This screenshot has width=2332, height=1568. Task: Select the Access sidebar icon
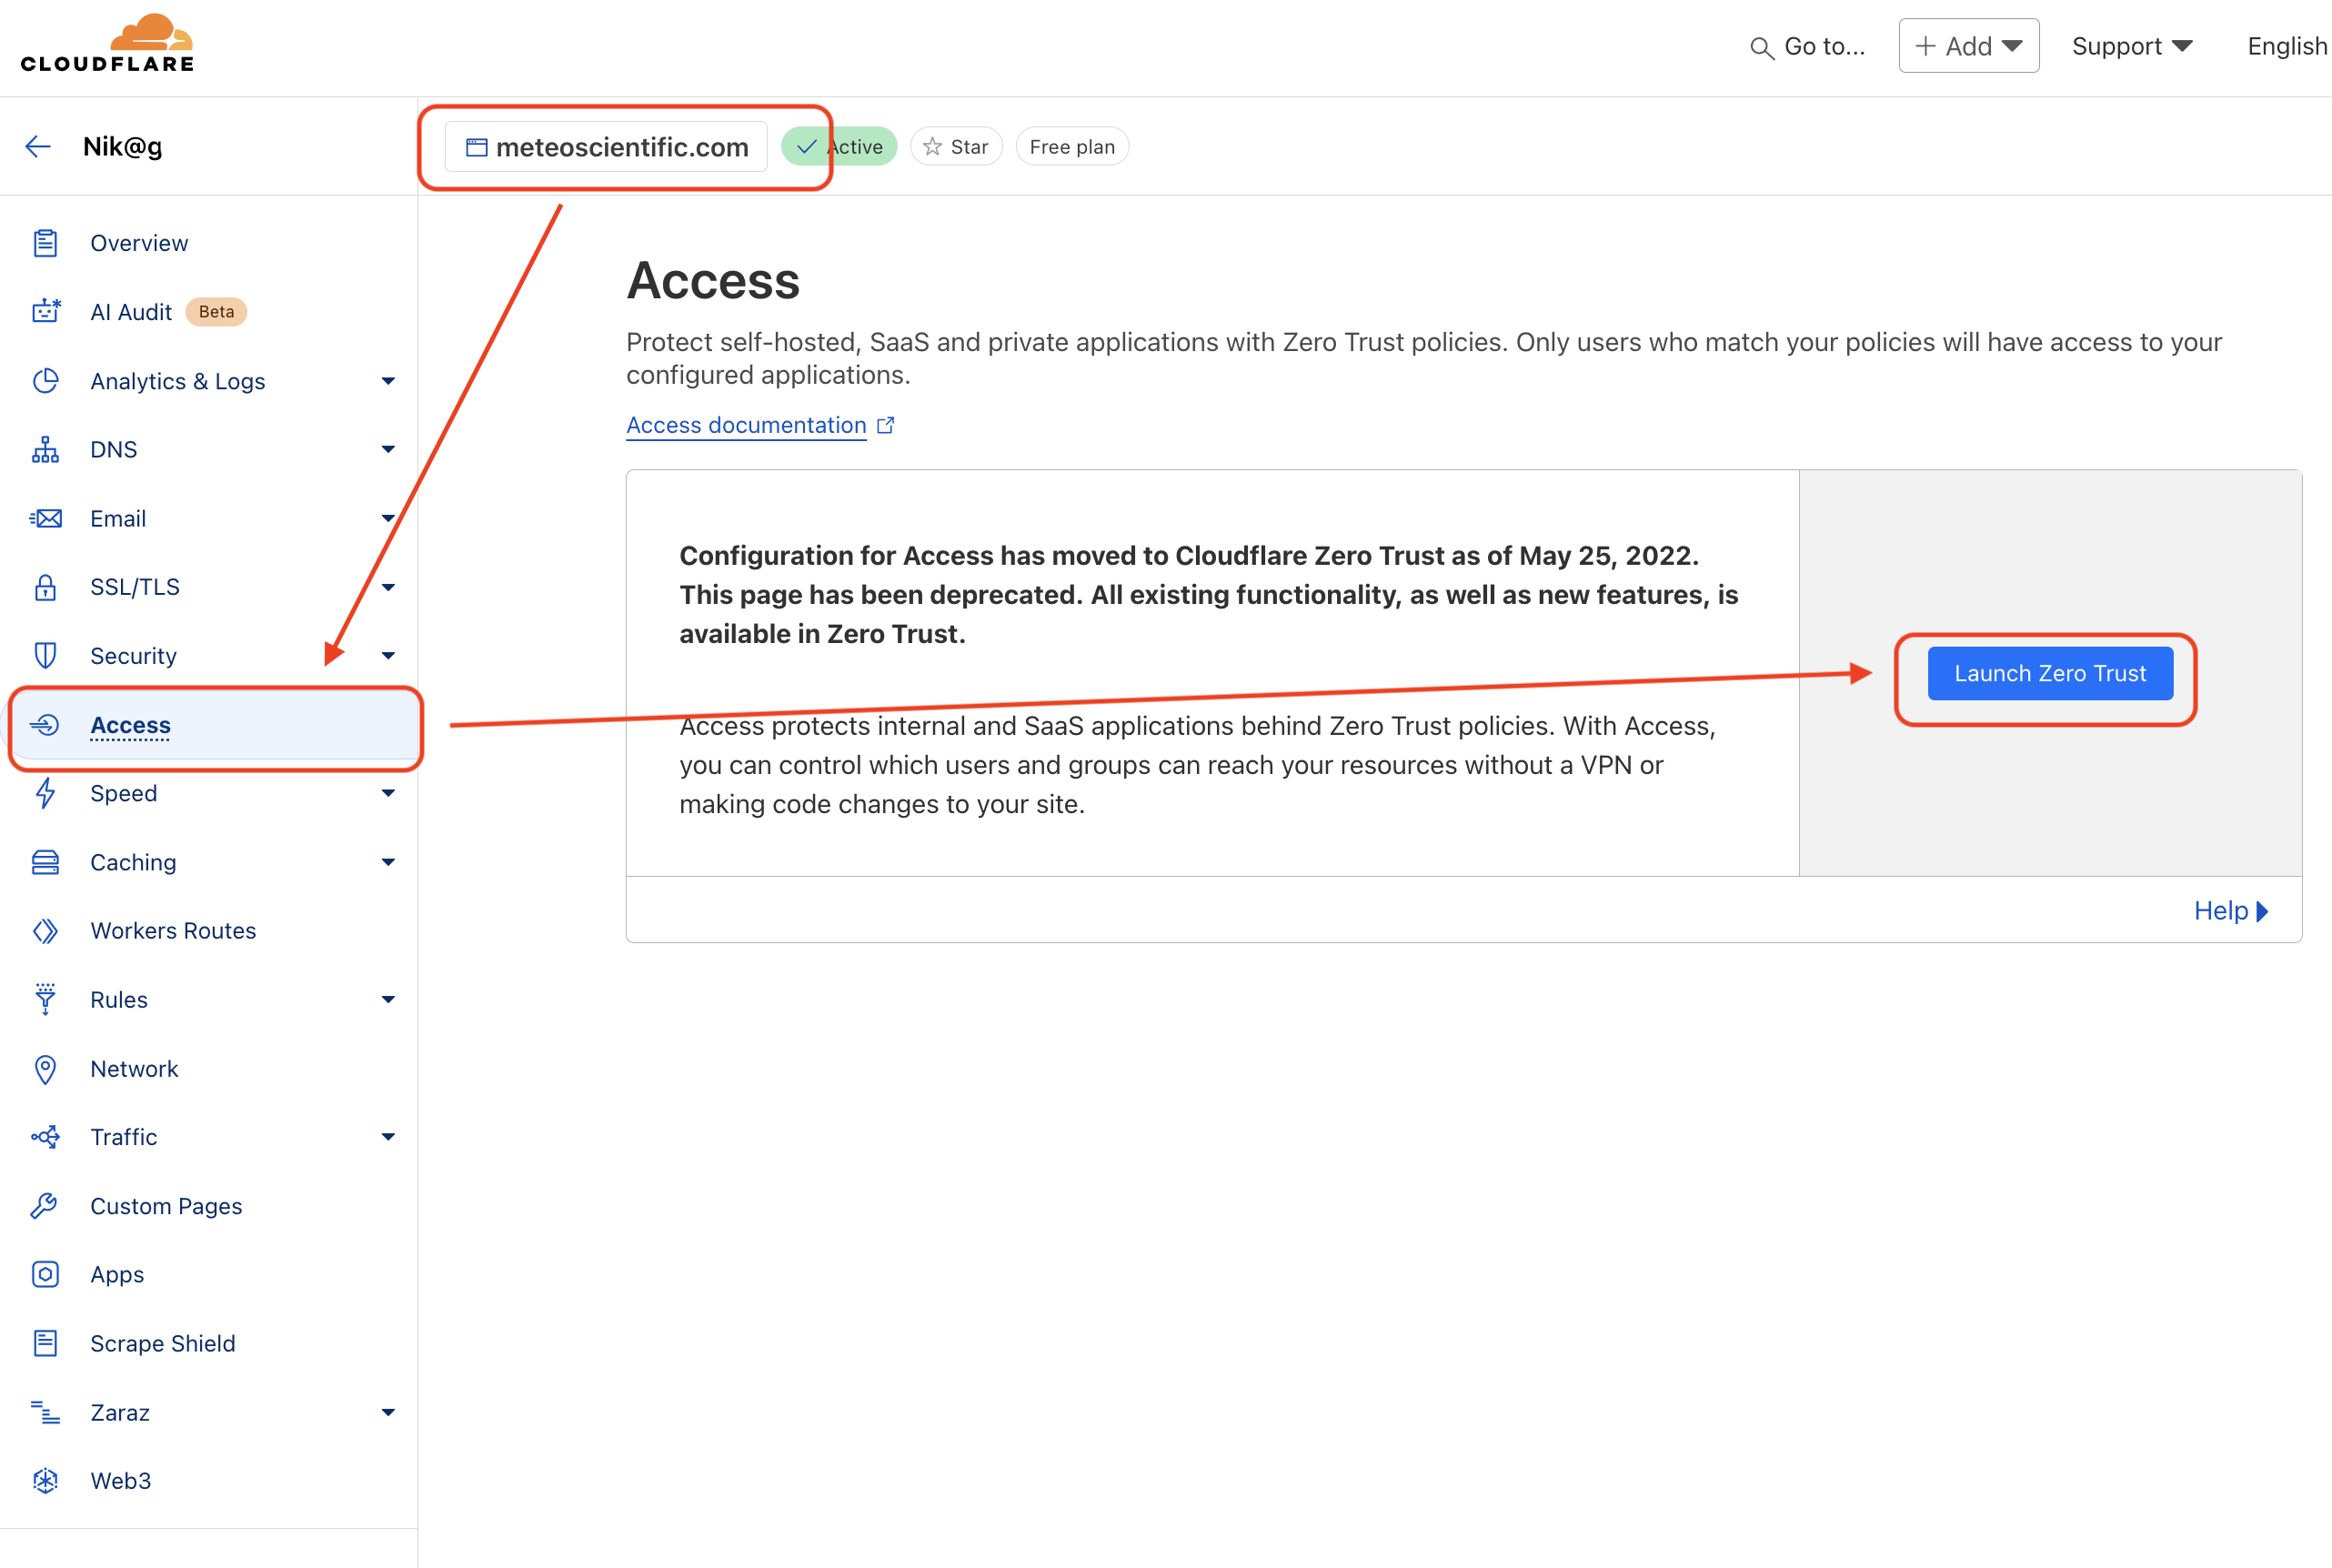(45, 725)
